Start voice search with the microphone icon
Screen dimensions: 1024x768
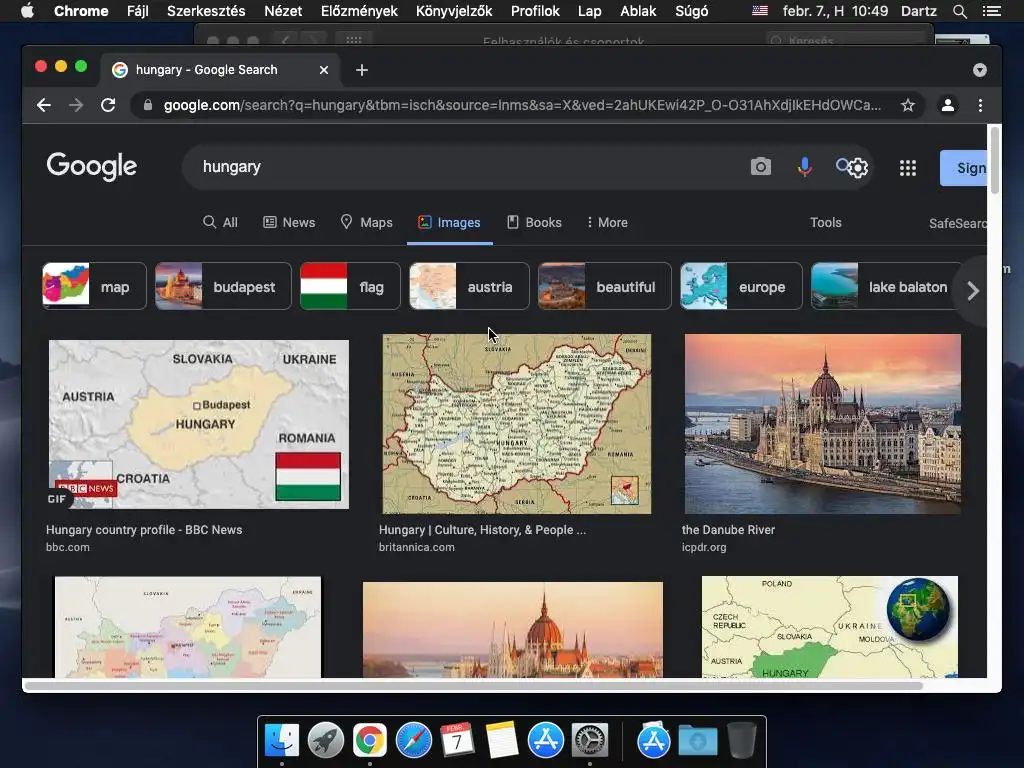point(805,167)
